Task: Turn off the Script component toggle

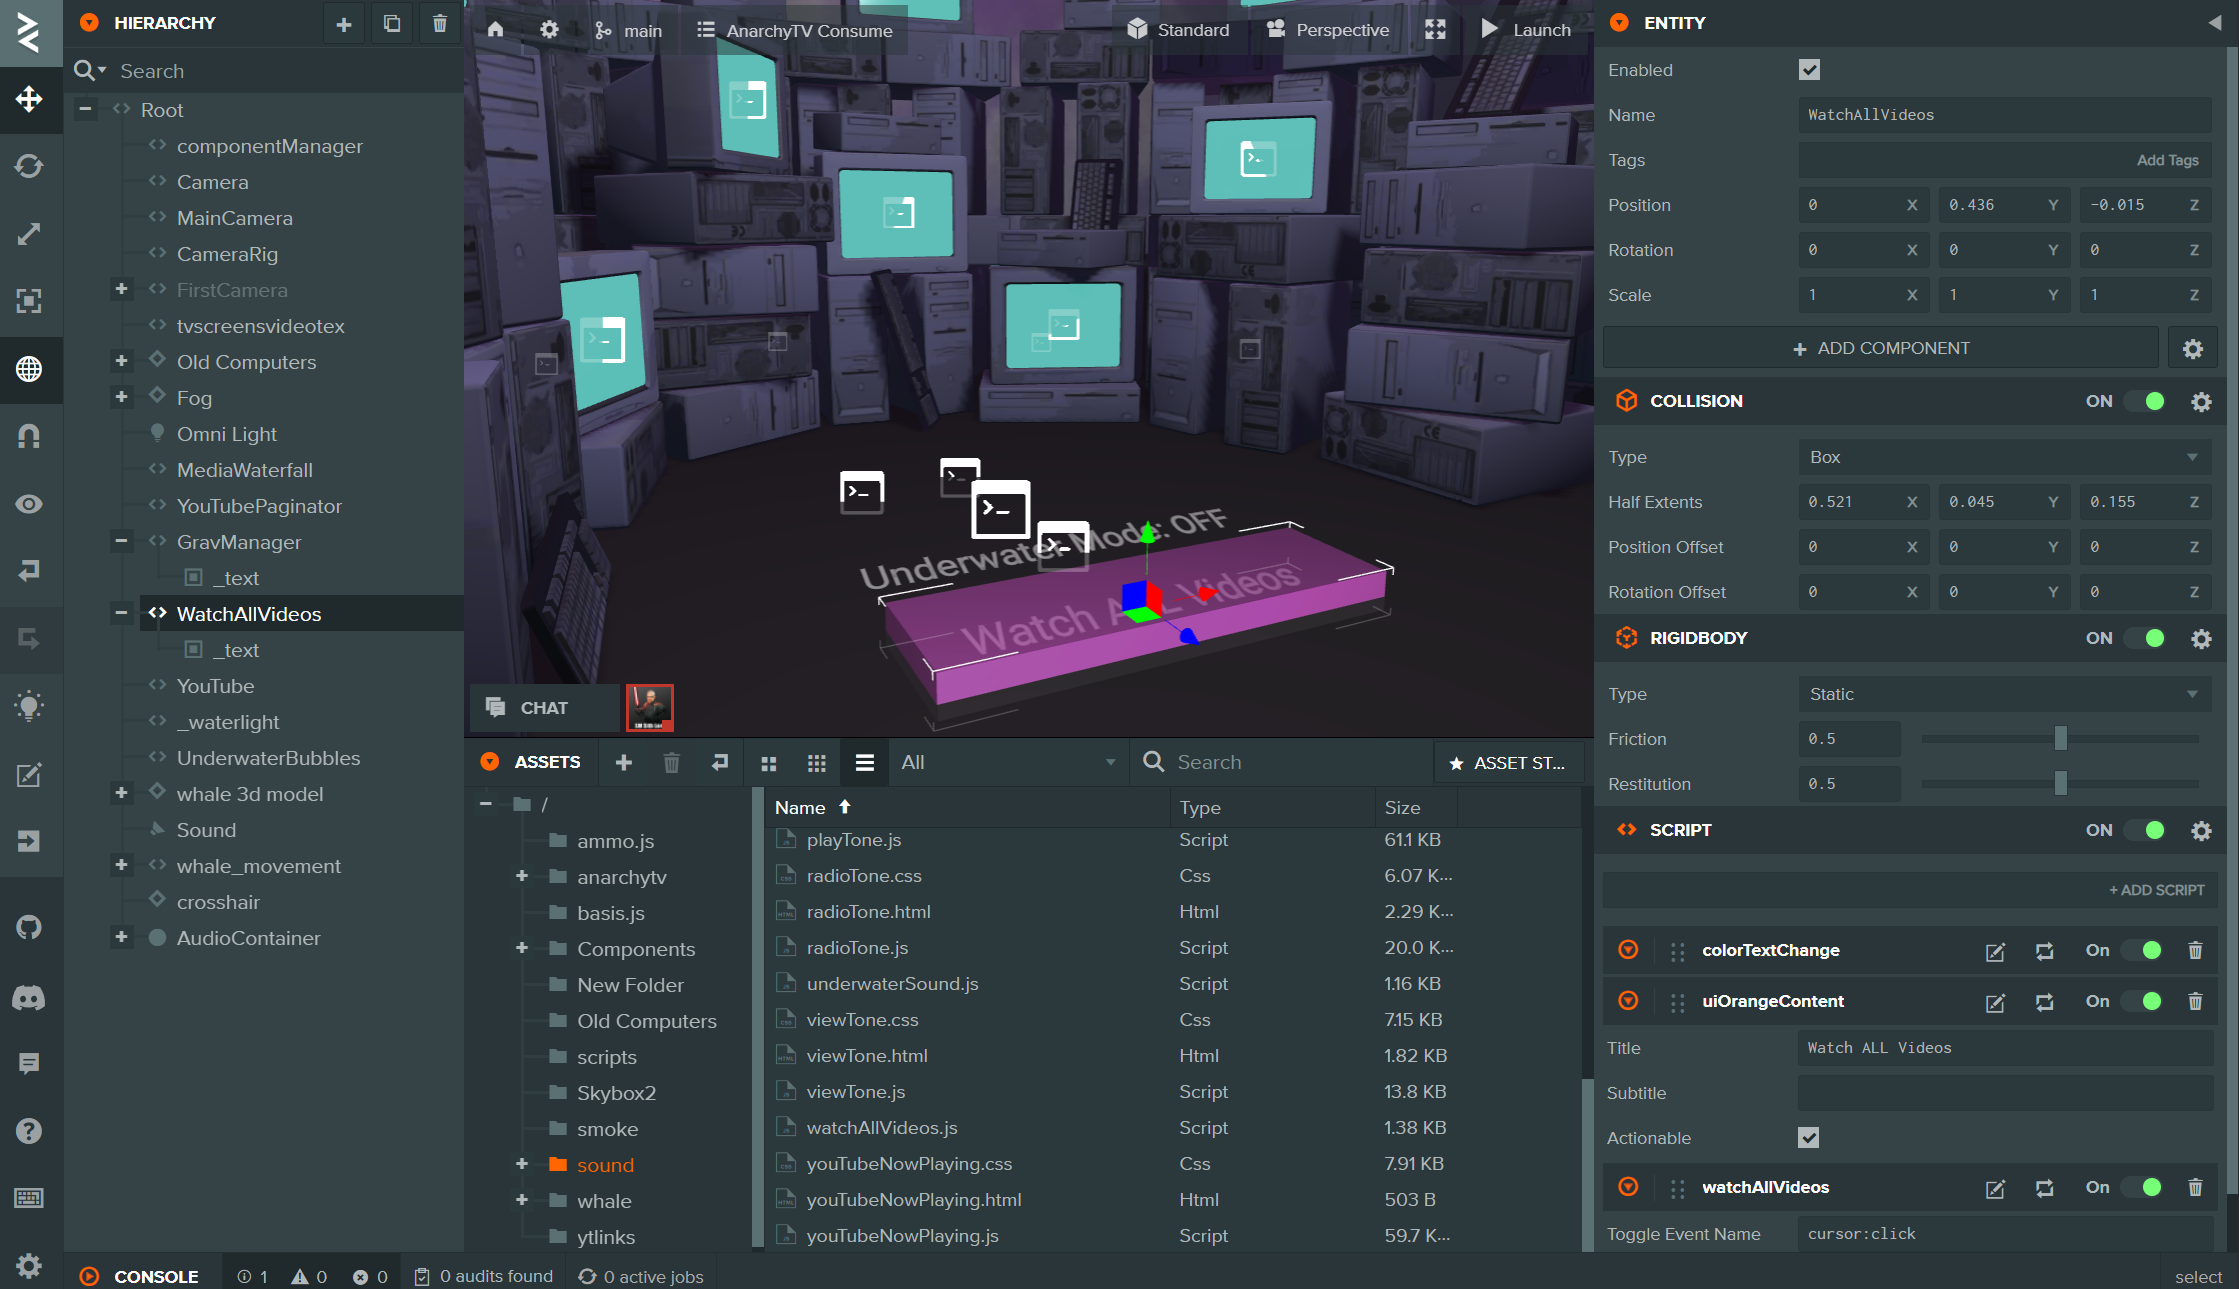Action: click(2145, 830)
